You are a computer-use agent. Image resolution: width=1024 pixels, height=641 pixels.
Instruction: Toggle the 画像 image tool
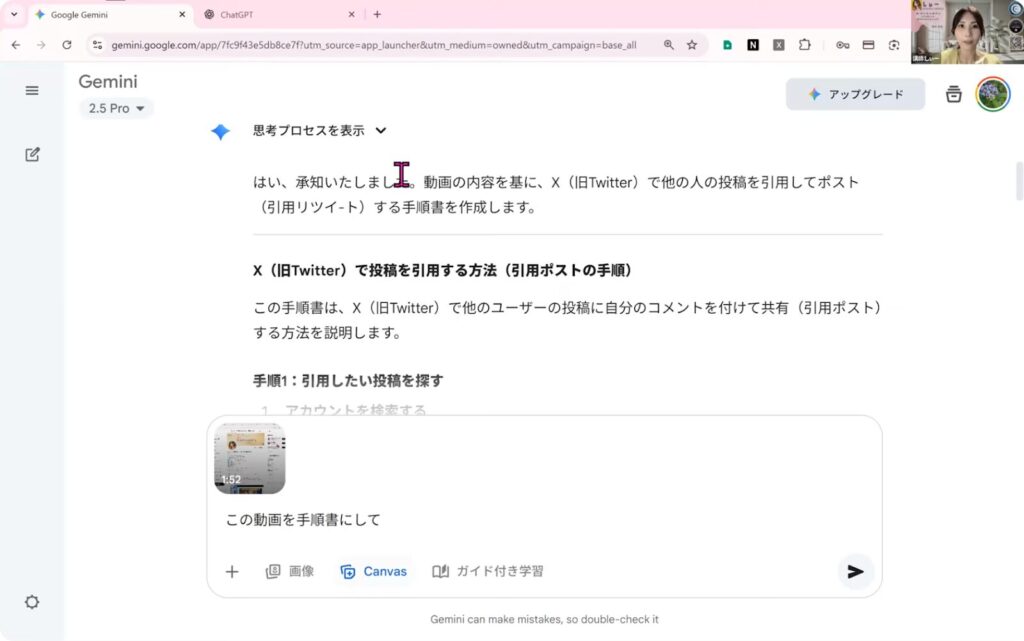point(290,571)
